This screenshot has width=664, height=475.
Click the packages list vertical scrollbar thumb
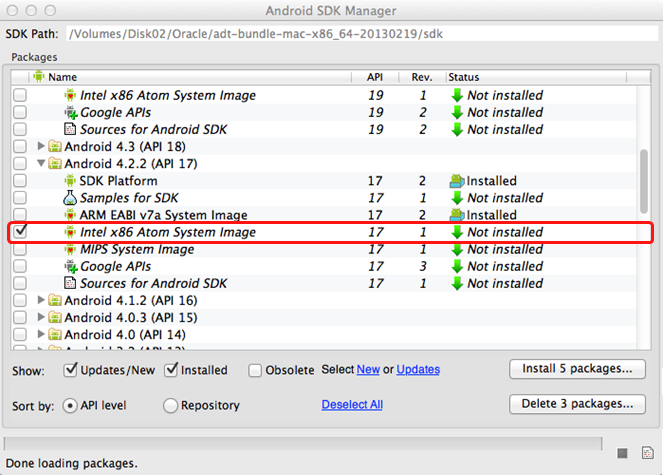(644, 181)
